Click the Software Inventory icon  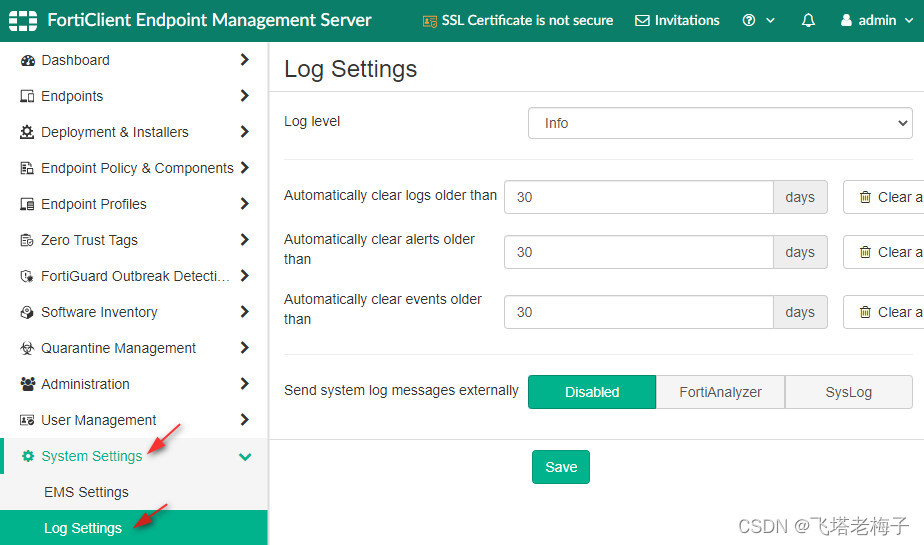(x=27, y=312)
